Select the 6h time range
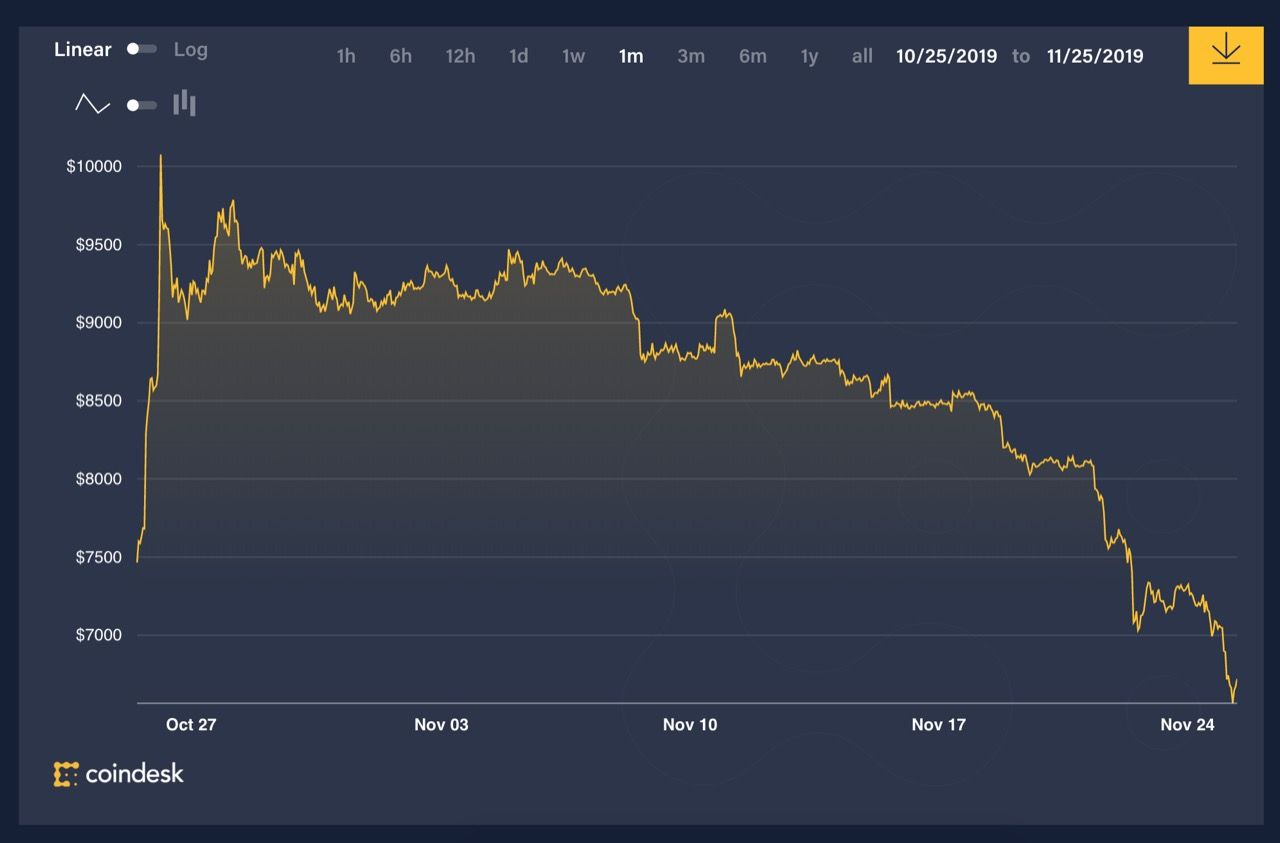This screenshot has height=843, width=1280. pos(400,56)
